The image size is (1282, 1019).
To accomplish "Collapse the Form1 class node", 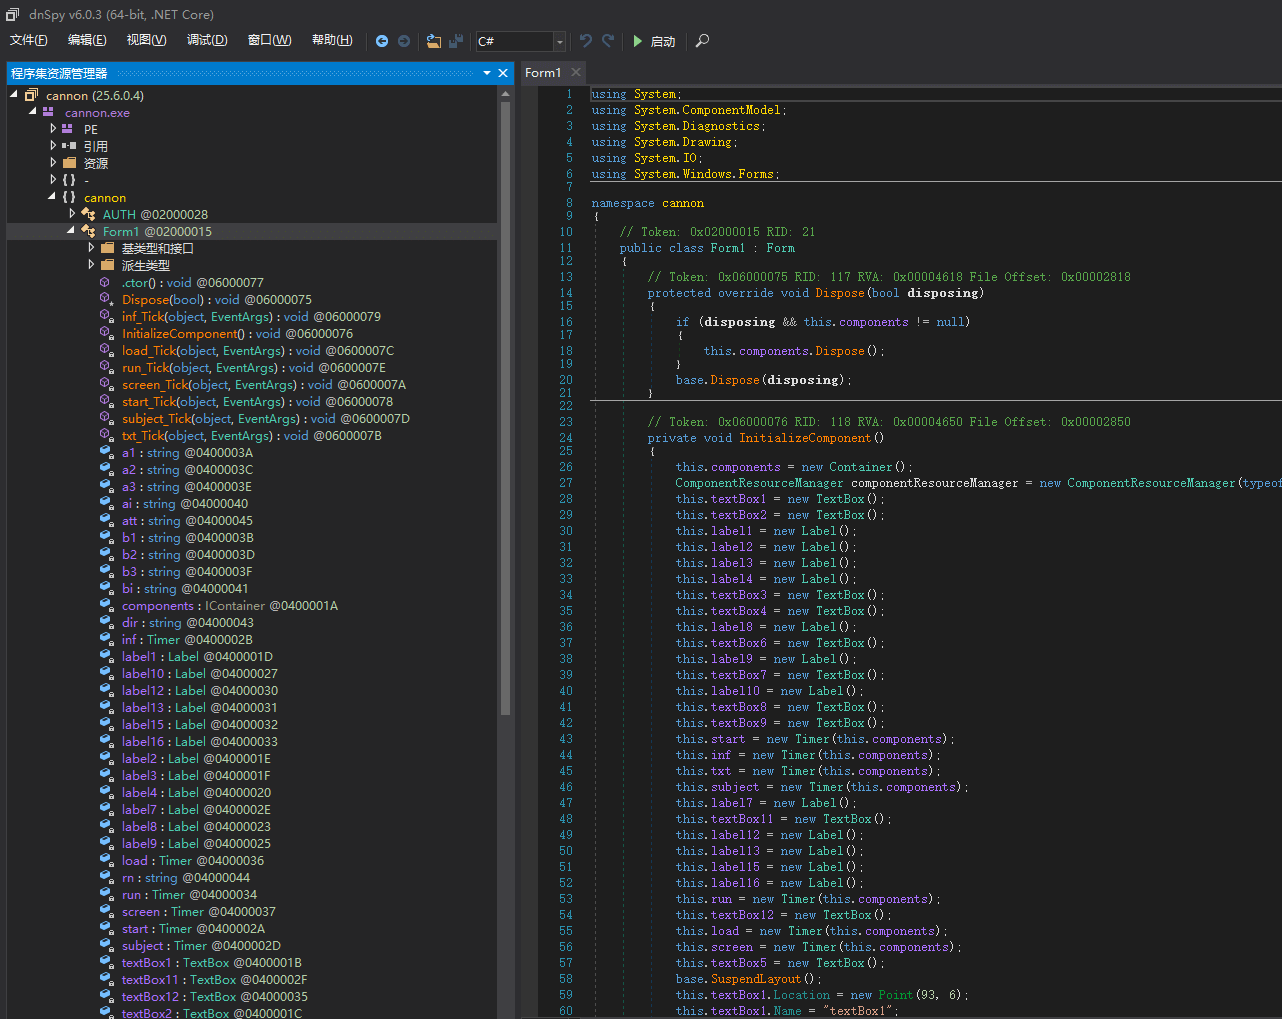I will (71, 231).
